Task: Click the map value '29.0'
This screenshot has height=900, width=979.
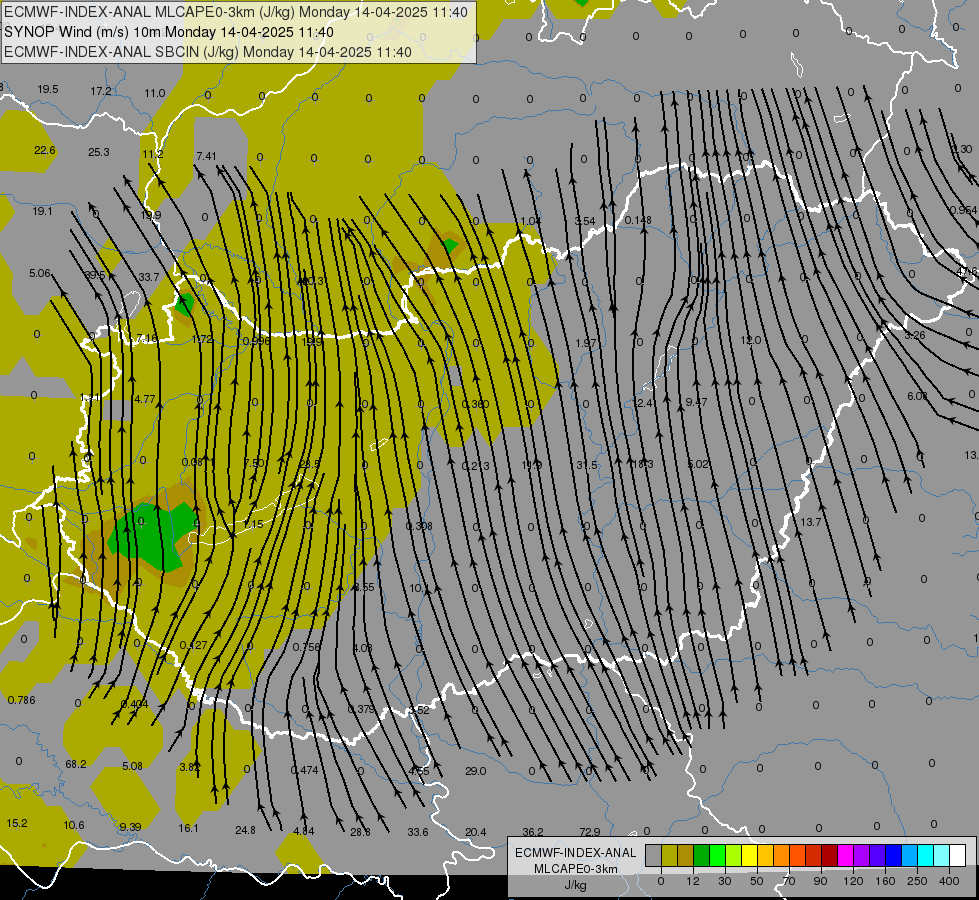Action: (476, 771)
